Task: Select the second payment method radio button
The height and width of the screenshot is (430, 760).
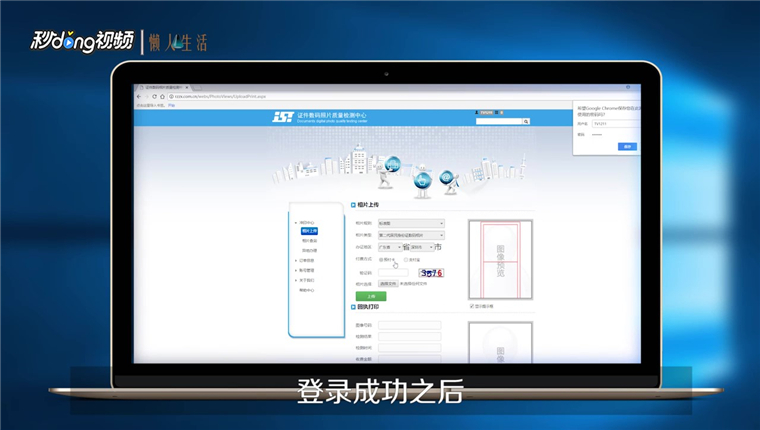Action: coord(406,260)
